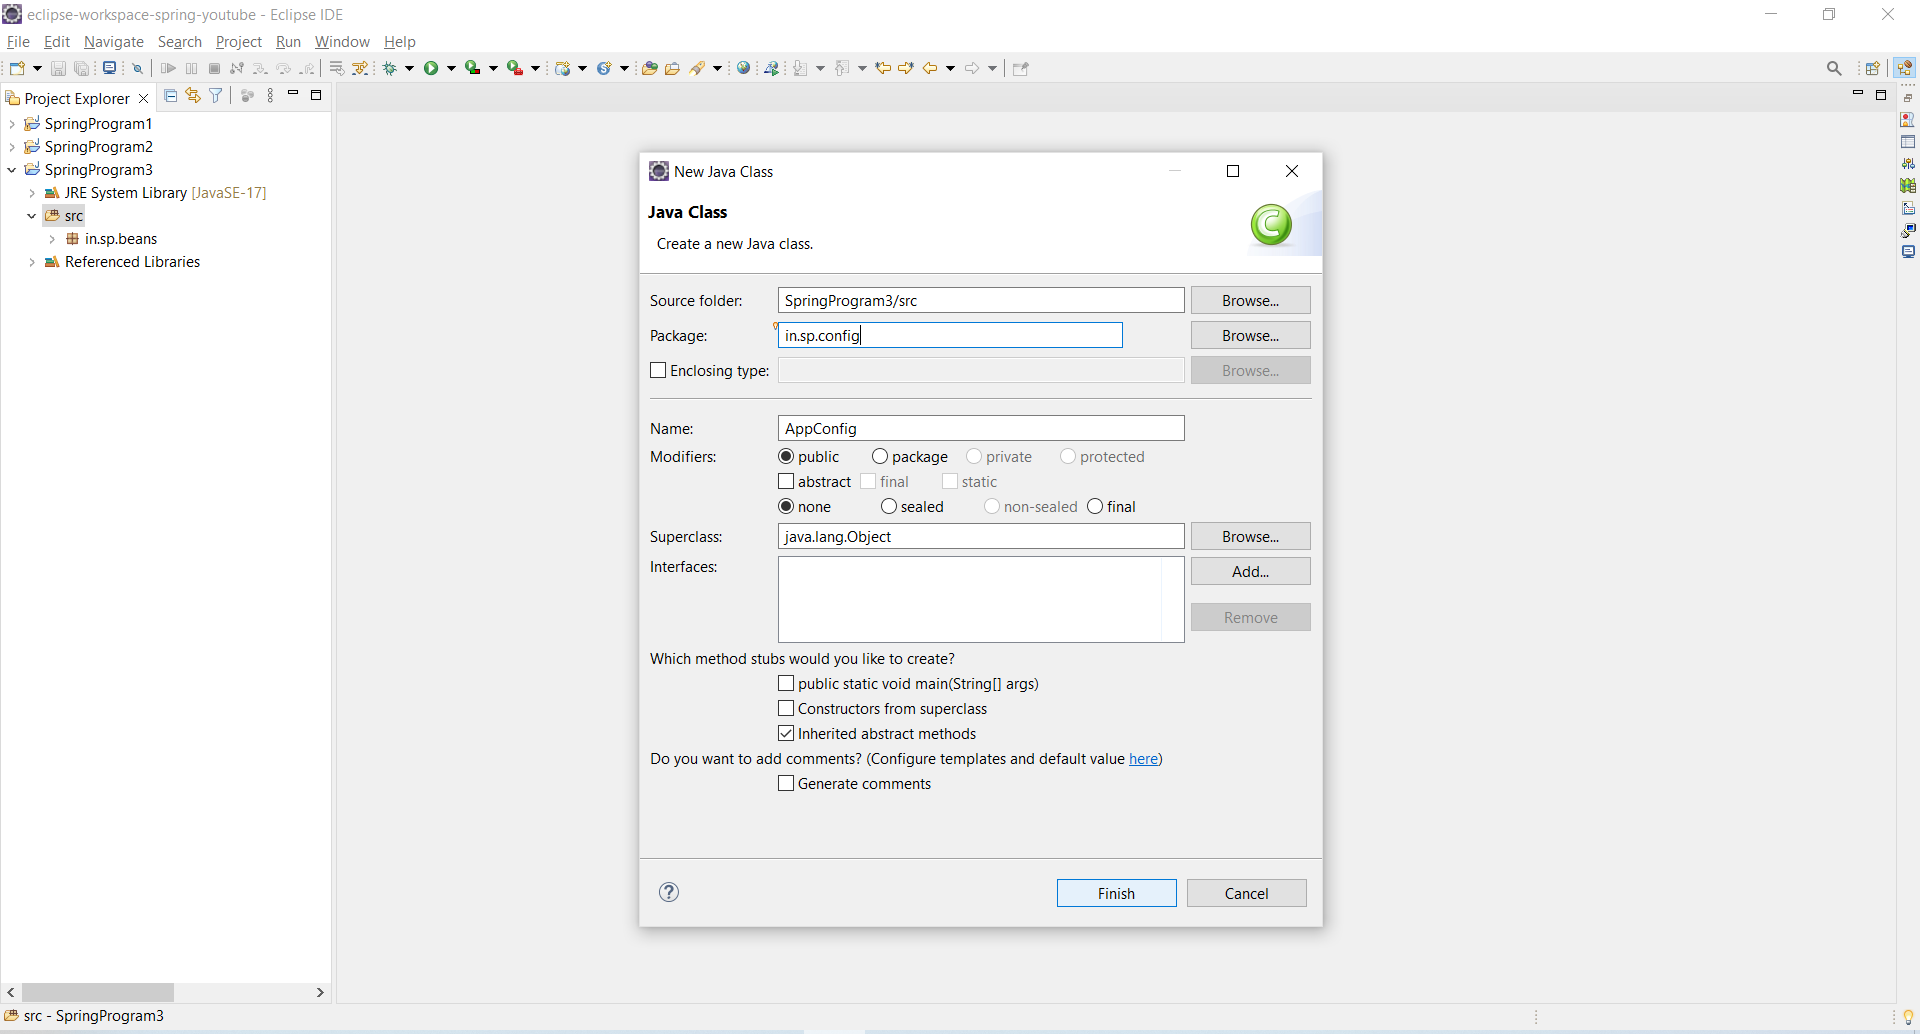Click the Finish button
The width and height of the screenshot is (1920, 1034).
point(1116,893)
